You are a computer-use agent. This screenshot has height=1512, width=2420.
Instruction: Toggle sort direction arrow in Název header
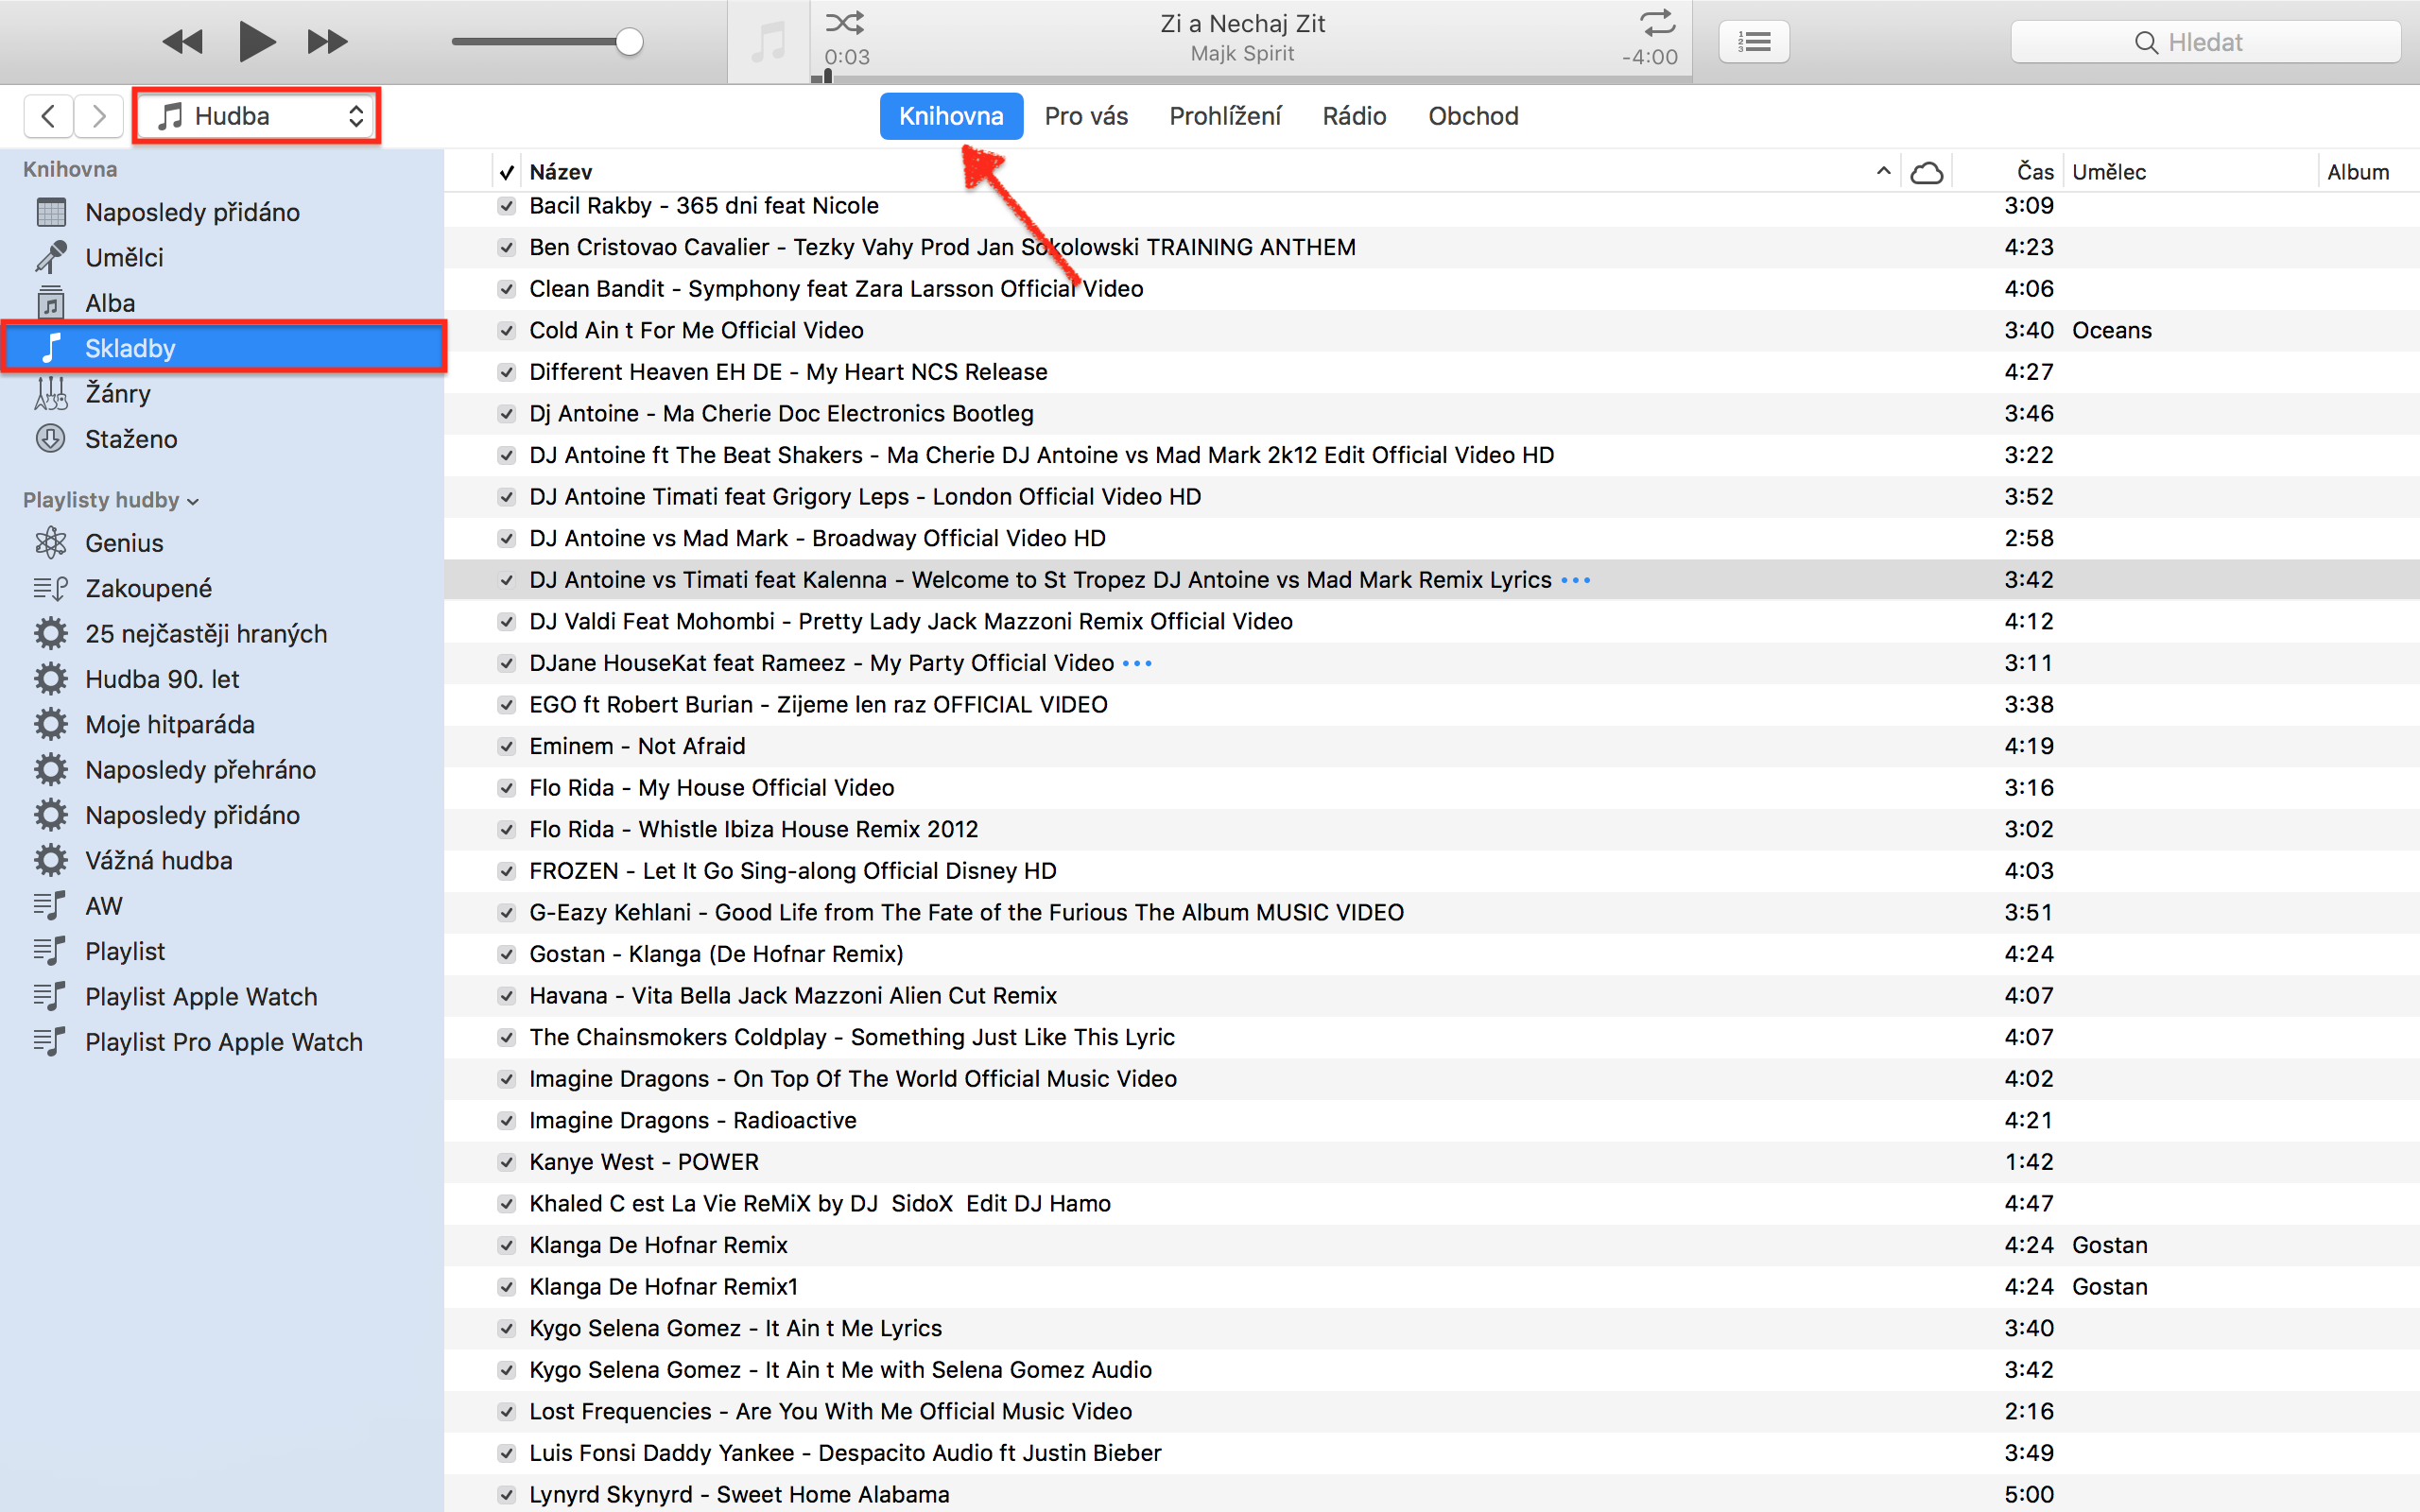[x=1883, y=171]
